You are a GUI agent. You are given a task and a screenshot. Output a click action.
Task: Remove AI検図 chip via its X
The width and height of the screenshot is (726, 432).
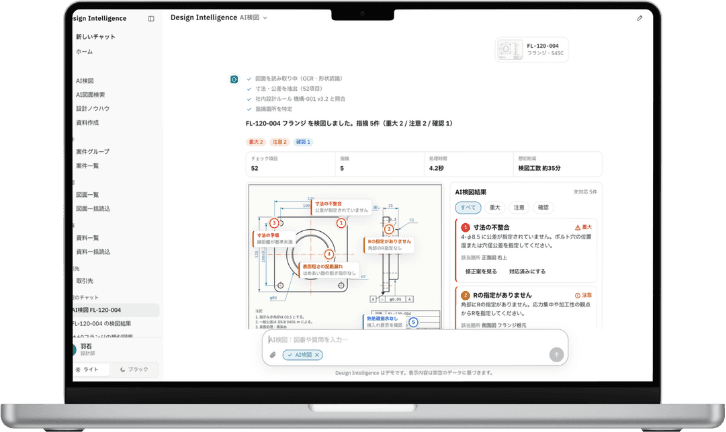317,355
